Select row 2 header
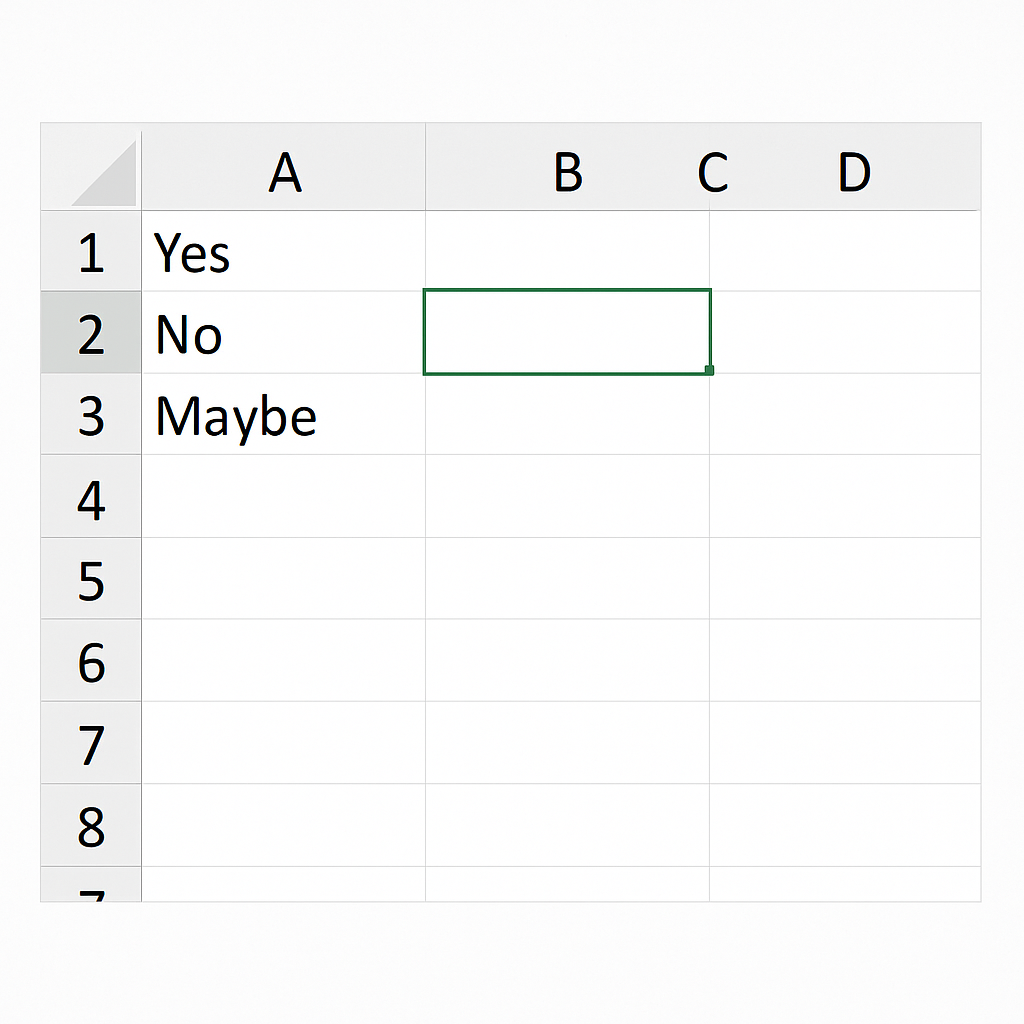Viewport: 1024px width, 1024px height. (91, 332)
